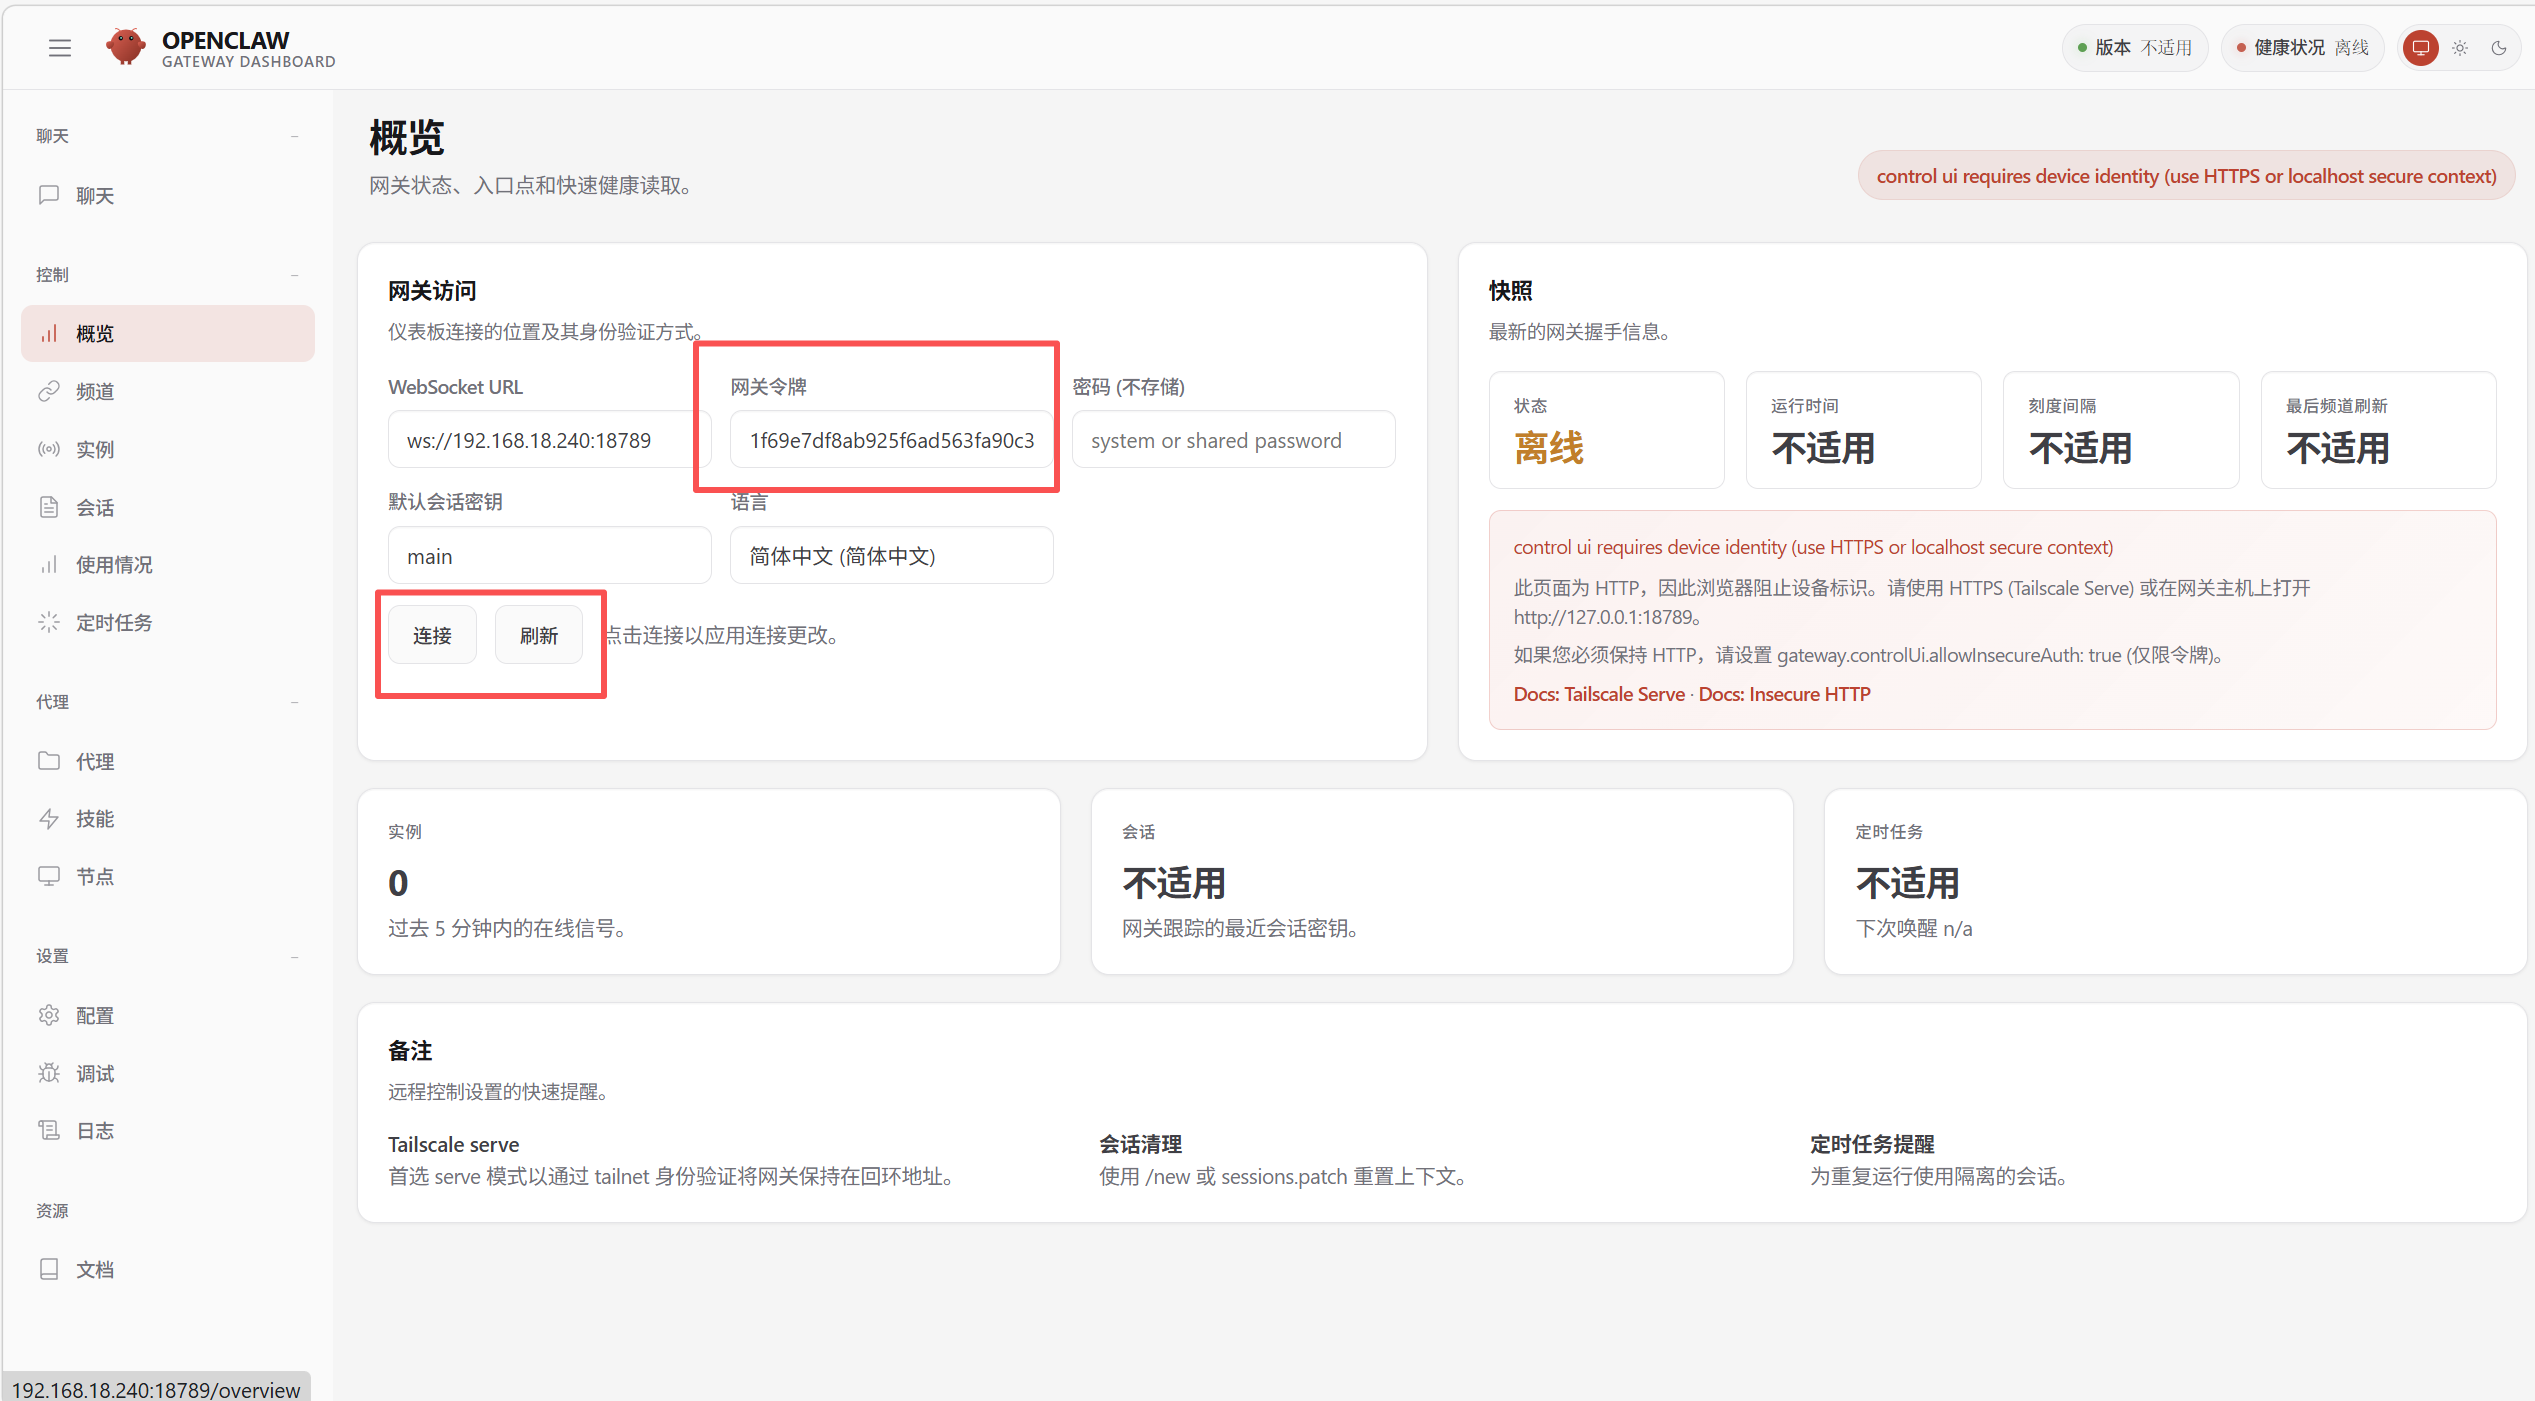Screen dimensions: 2535x1401
Task: Click the 连接 connect button
Action: tap(432, 636)
